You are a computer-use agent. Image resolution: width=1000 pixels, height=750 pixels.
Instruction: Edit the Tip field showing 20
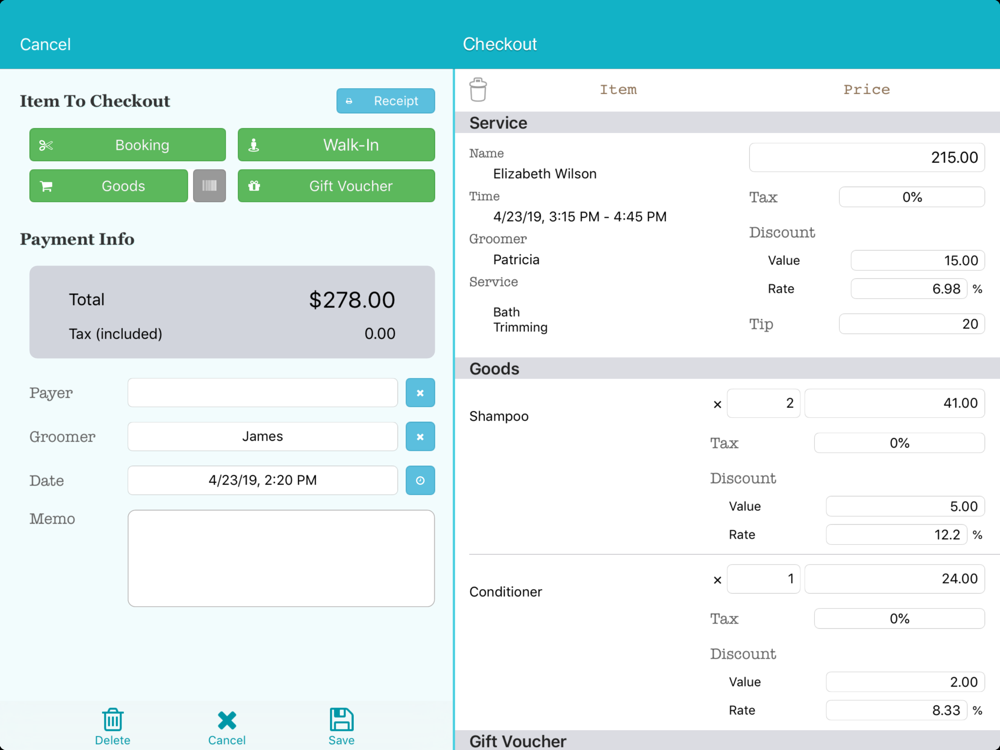pyautogui.click(x=912, y=324)
